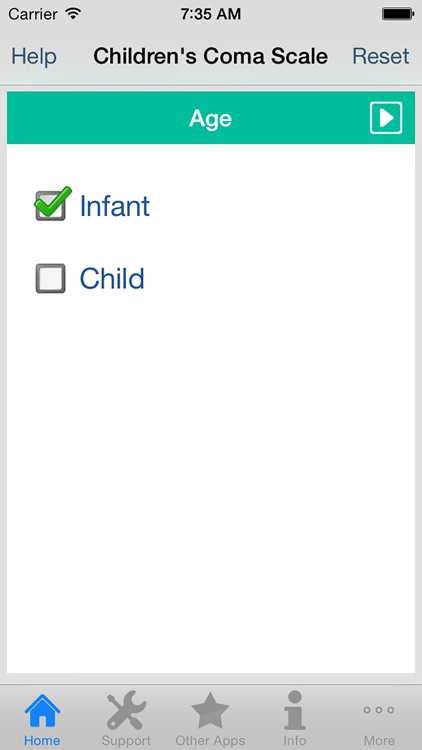Viewport: 422px width, 750px height.
Task: Click the Reset button
Action: 381,56
